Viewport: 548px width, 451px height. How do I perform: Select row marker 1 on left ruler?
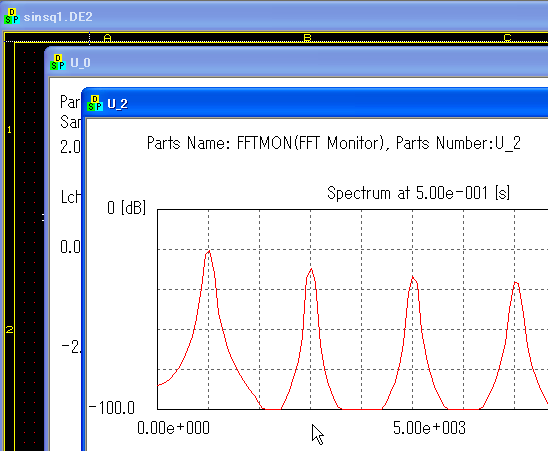point(9,130)
